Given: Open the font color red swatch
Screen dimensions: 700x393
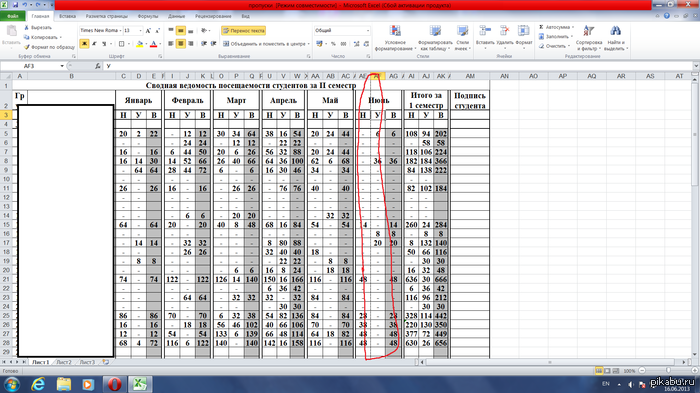Looking at the screenshot, I should pos(154,44).
